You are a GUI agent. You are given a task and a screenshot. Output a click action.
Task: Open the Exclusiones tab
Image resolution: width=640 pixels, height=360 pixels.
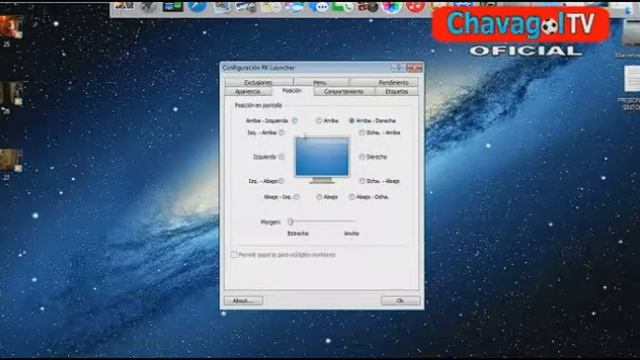(259, 82)
